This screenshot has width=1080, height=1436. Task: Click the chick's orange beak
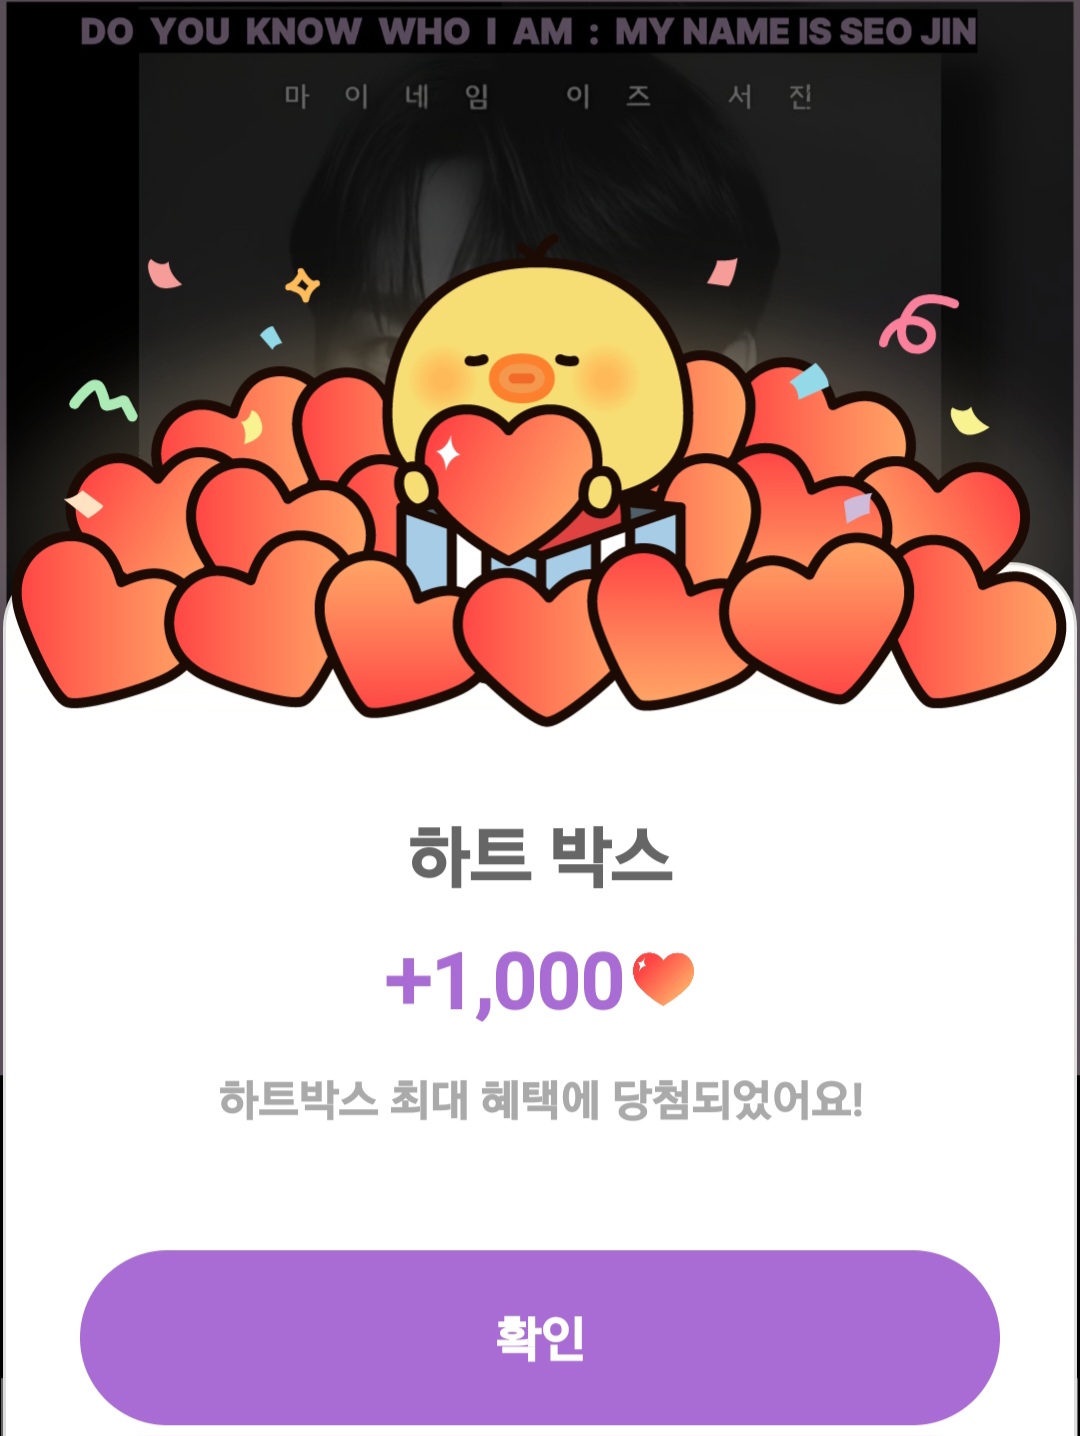coord(521,378)
